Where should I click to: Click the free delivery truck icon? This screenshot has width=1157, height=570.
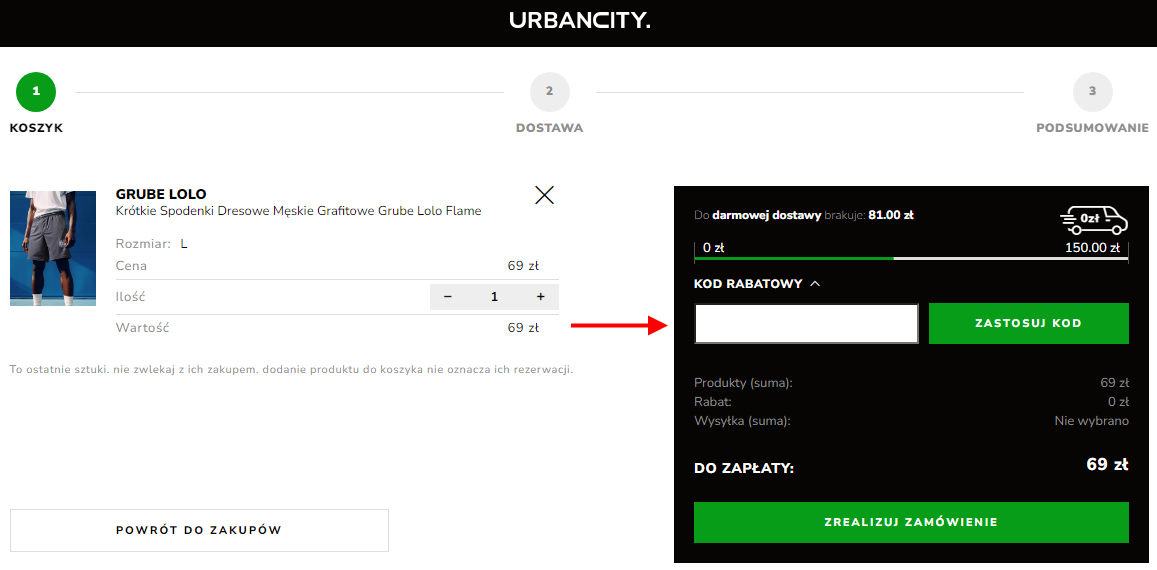point(1094,219)
